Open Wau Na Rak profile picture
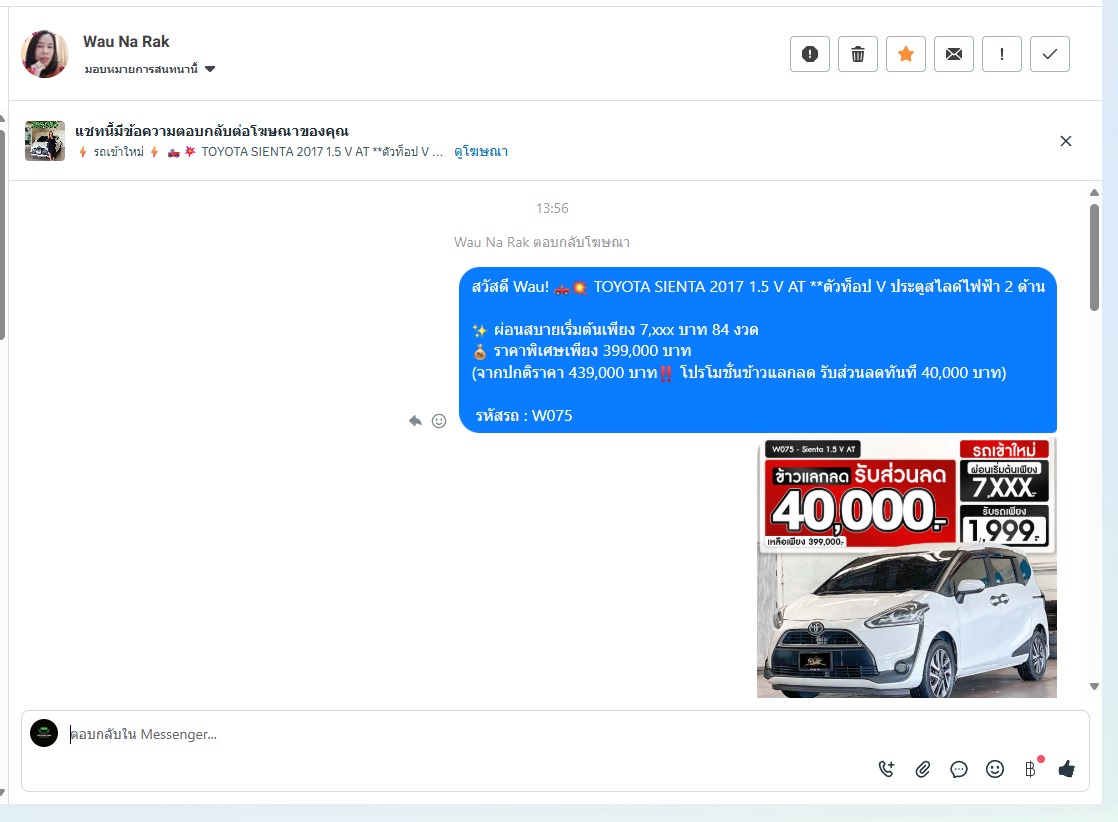1118x822 pixels. click(45, 54)
